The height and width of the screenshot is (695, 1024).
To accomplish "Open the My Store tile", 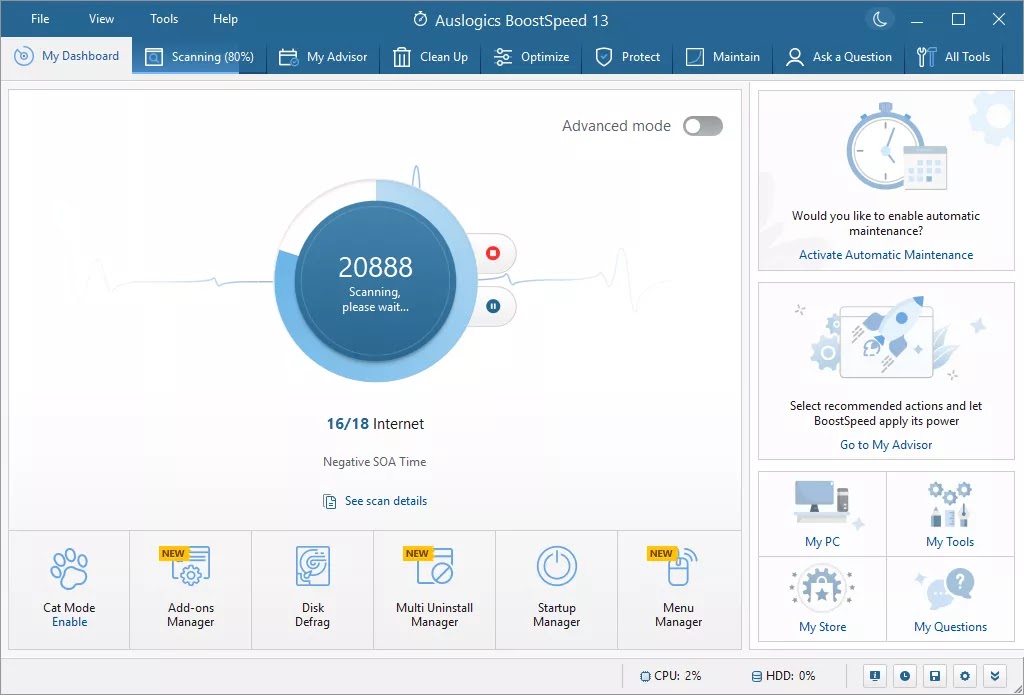I will pos(822,599).
